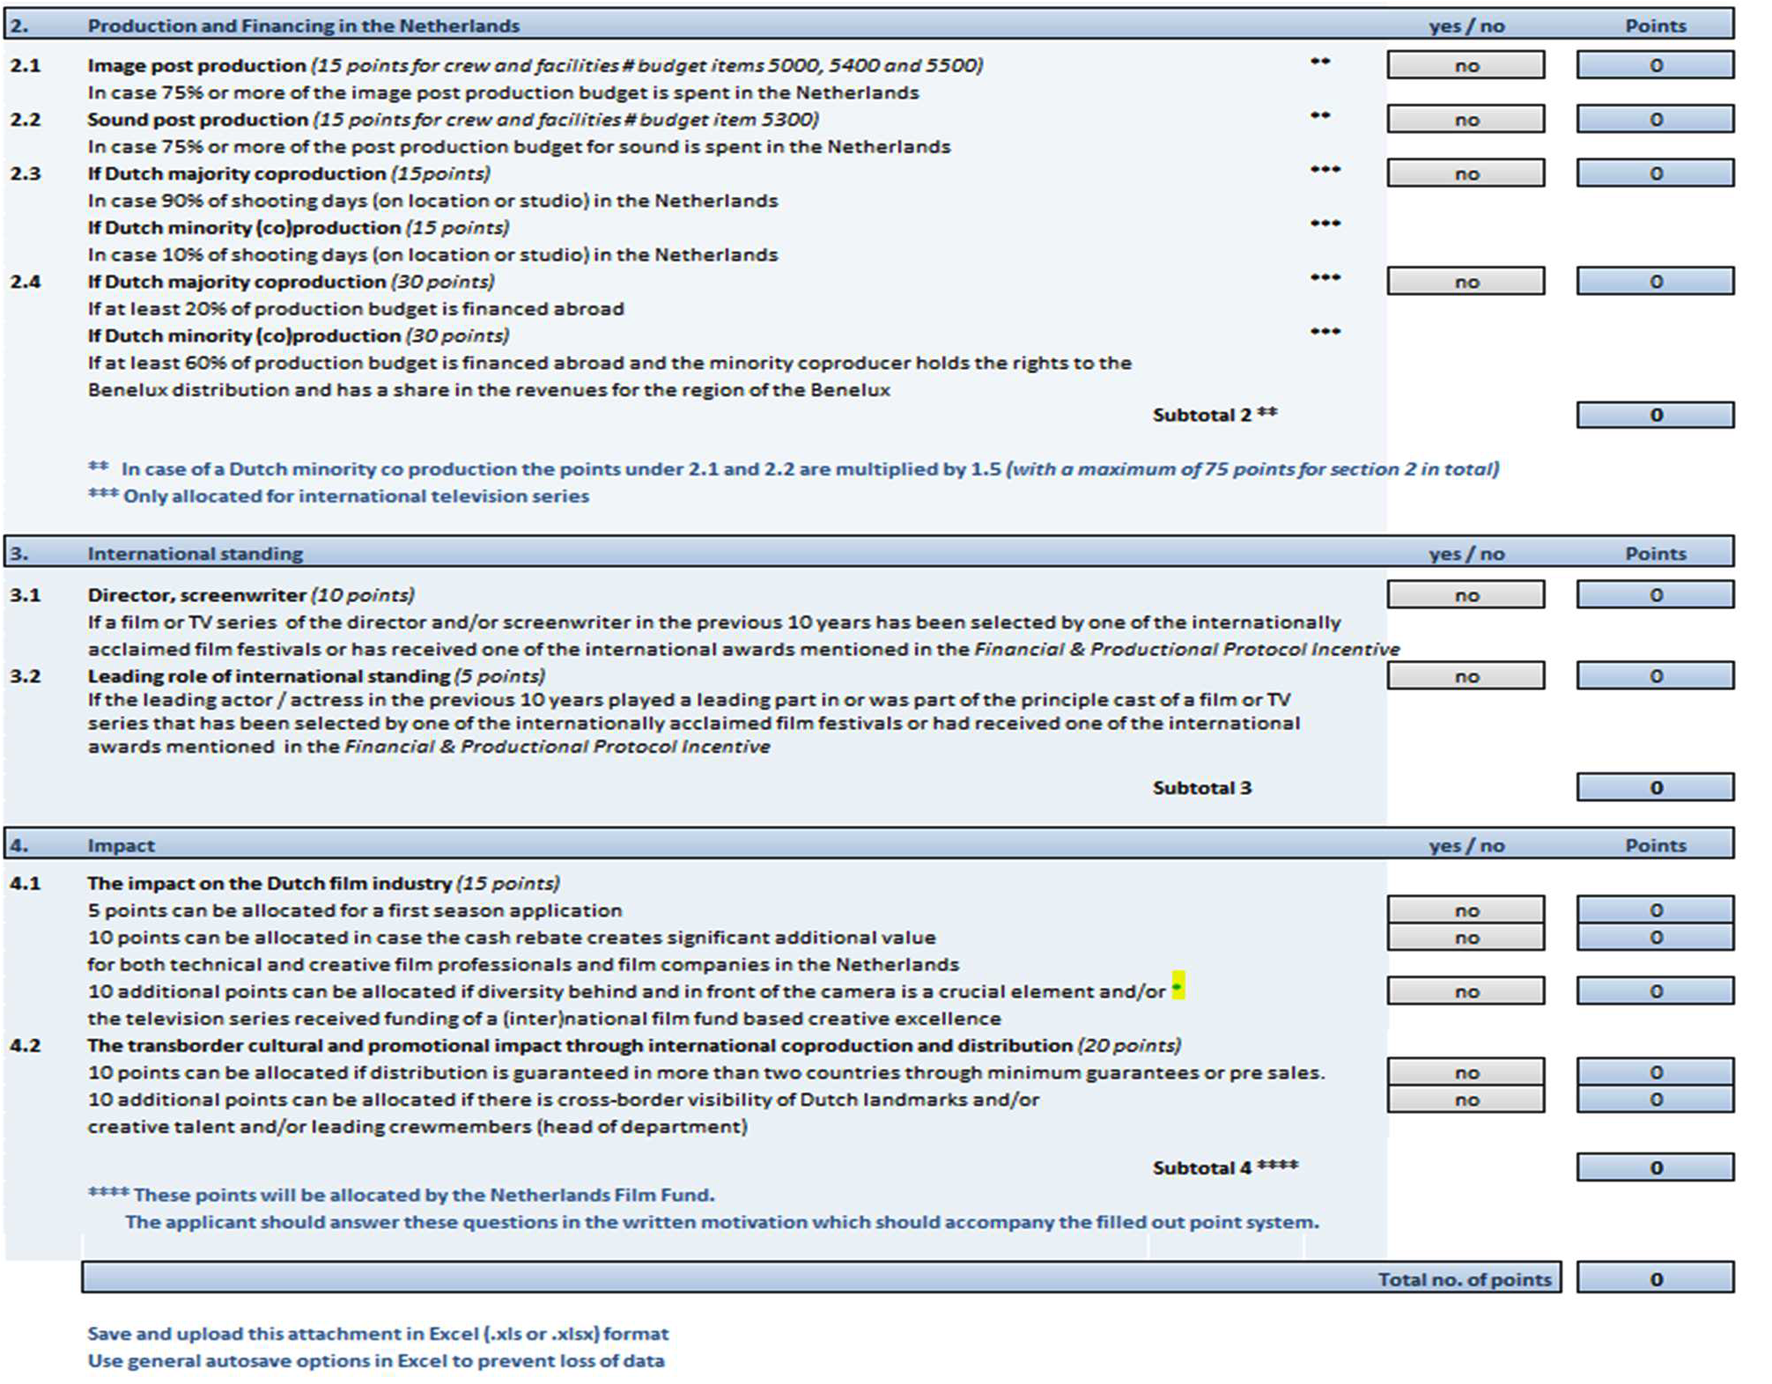Set yes/no for diversity behind camera row
This screenshot has width=1772, height=1384.
tap(1465, 992)
